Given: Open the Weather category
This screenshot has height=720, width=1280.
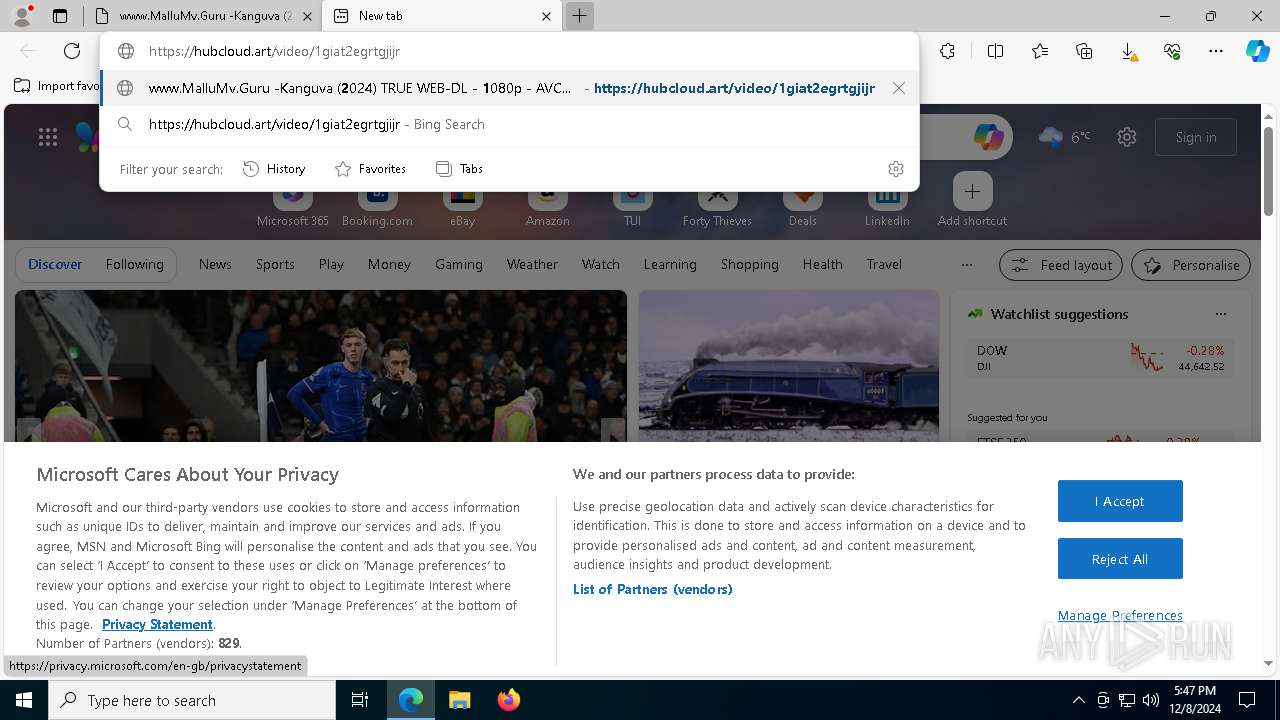Looking at the screenshot, I should [532, 264].
